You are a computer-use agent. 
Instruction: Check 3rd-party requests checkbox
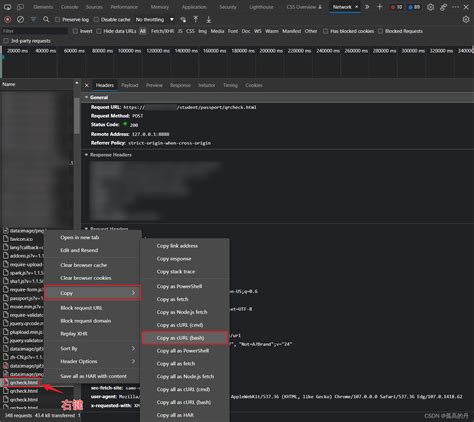click(6, 41)
